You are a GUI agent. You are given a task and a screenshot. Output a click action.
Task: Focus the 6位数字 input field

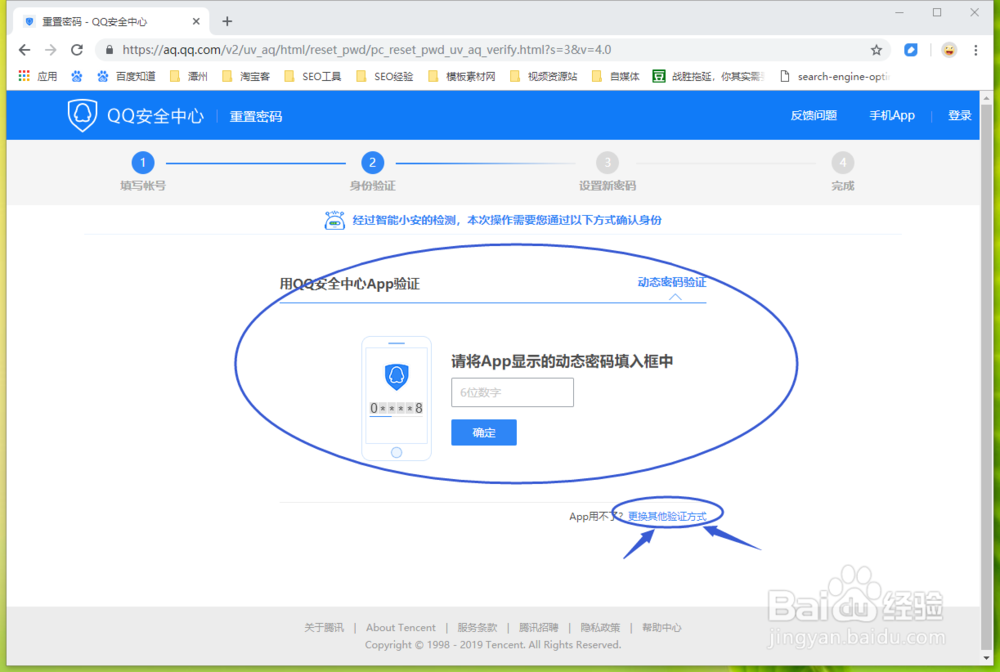click(x=512, y=392)
